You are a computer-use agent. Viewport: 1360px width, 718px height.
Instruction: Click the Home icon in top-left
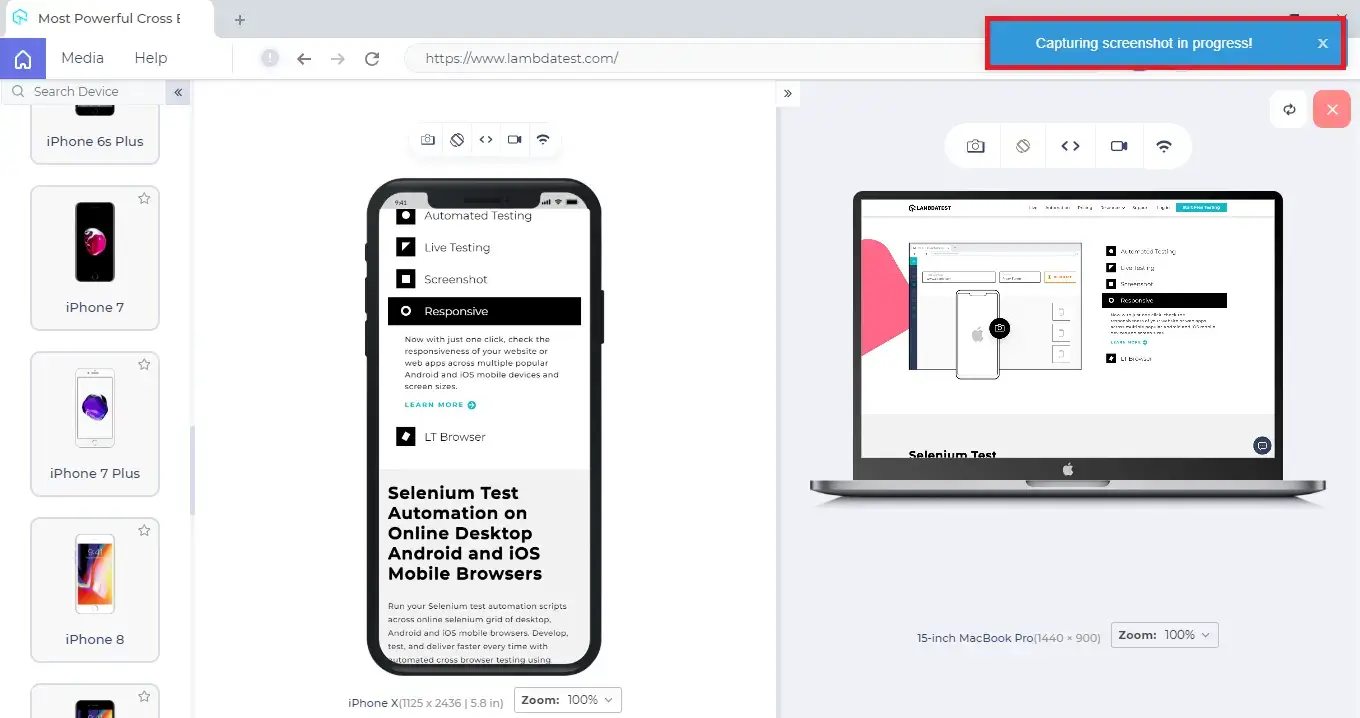[x=22, y=59]
